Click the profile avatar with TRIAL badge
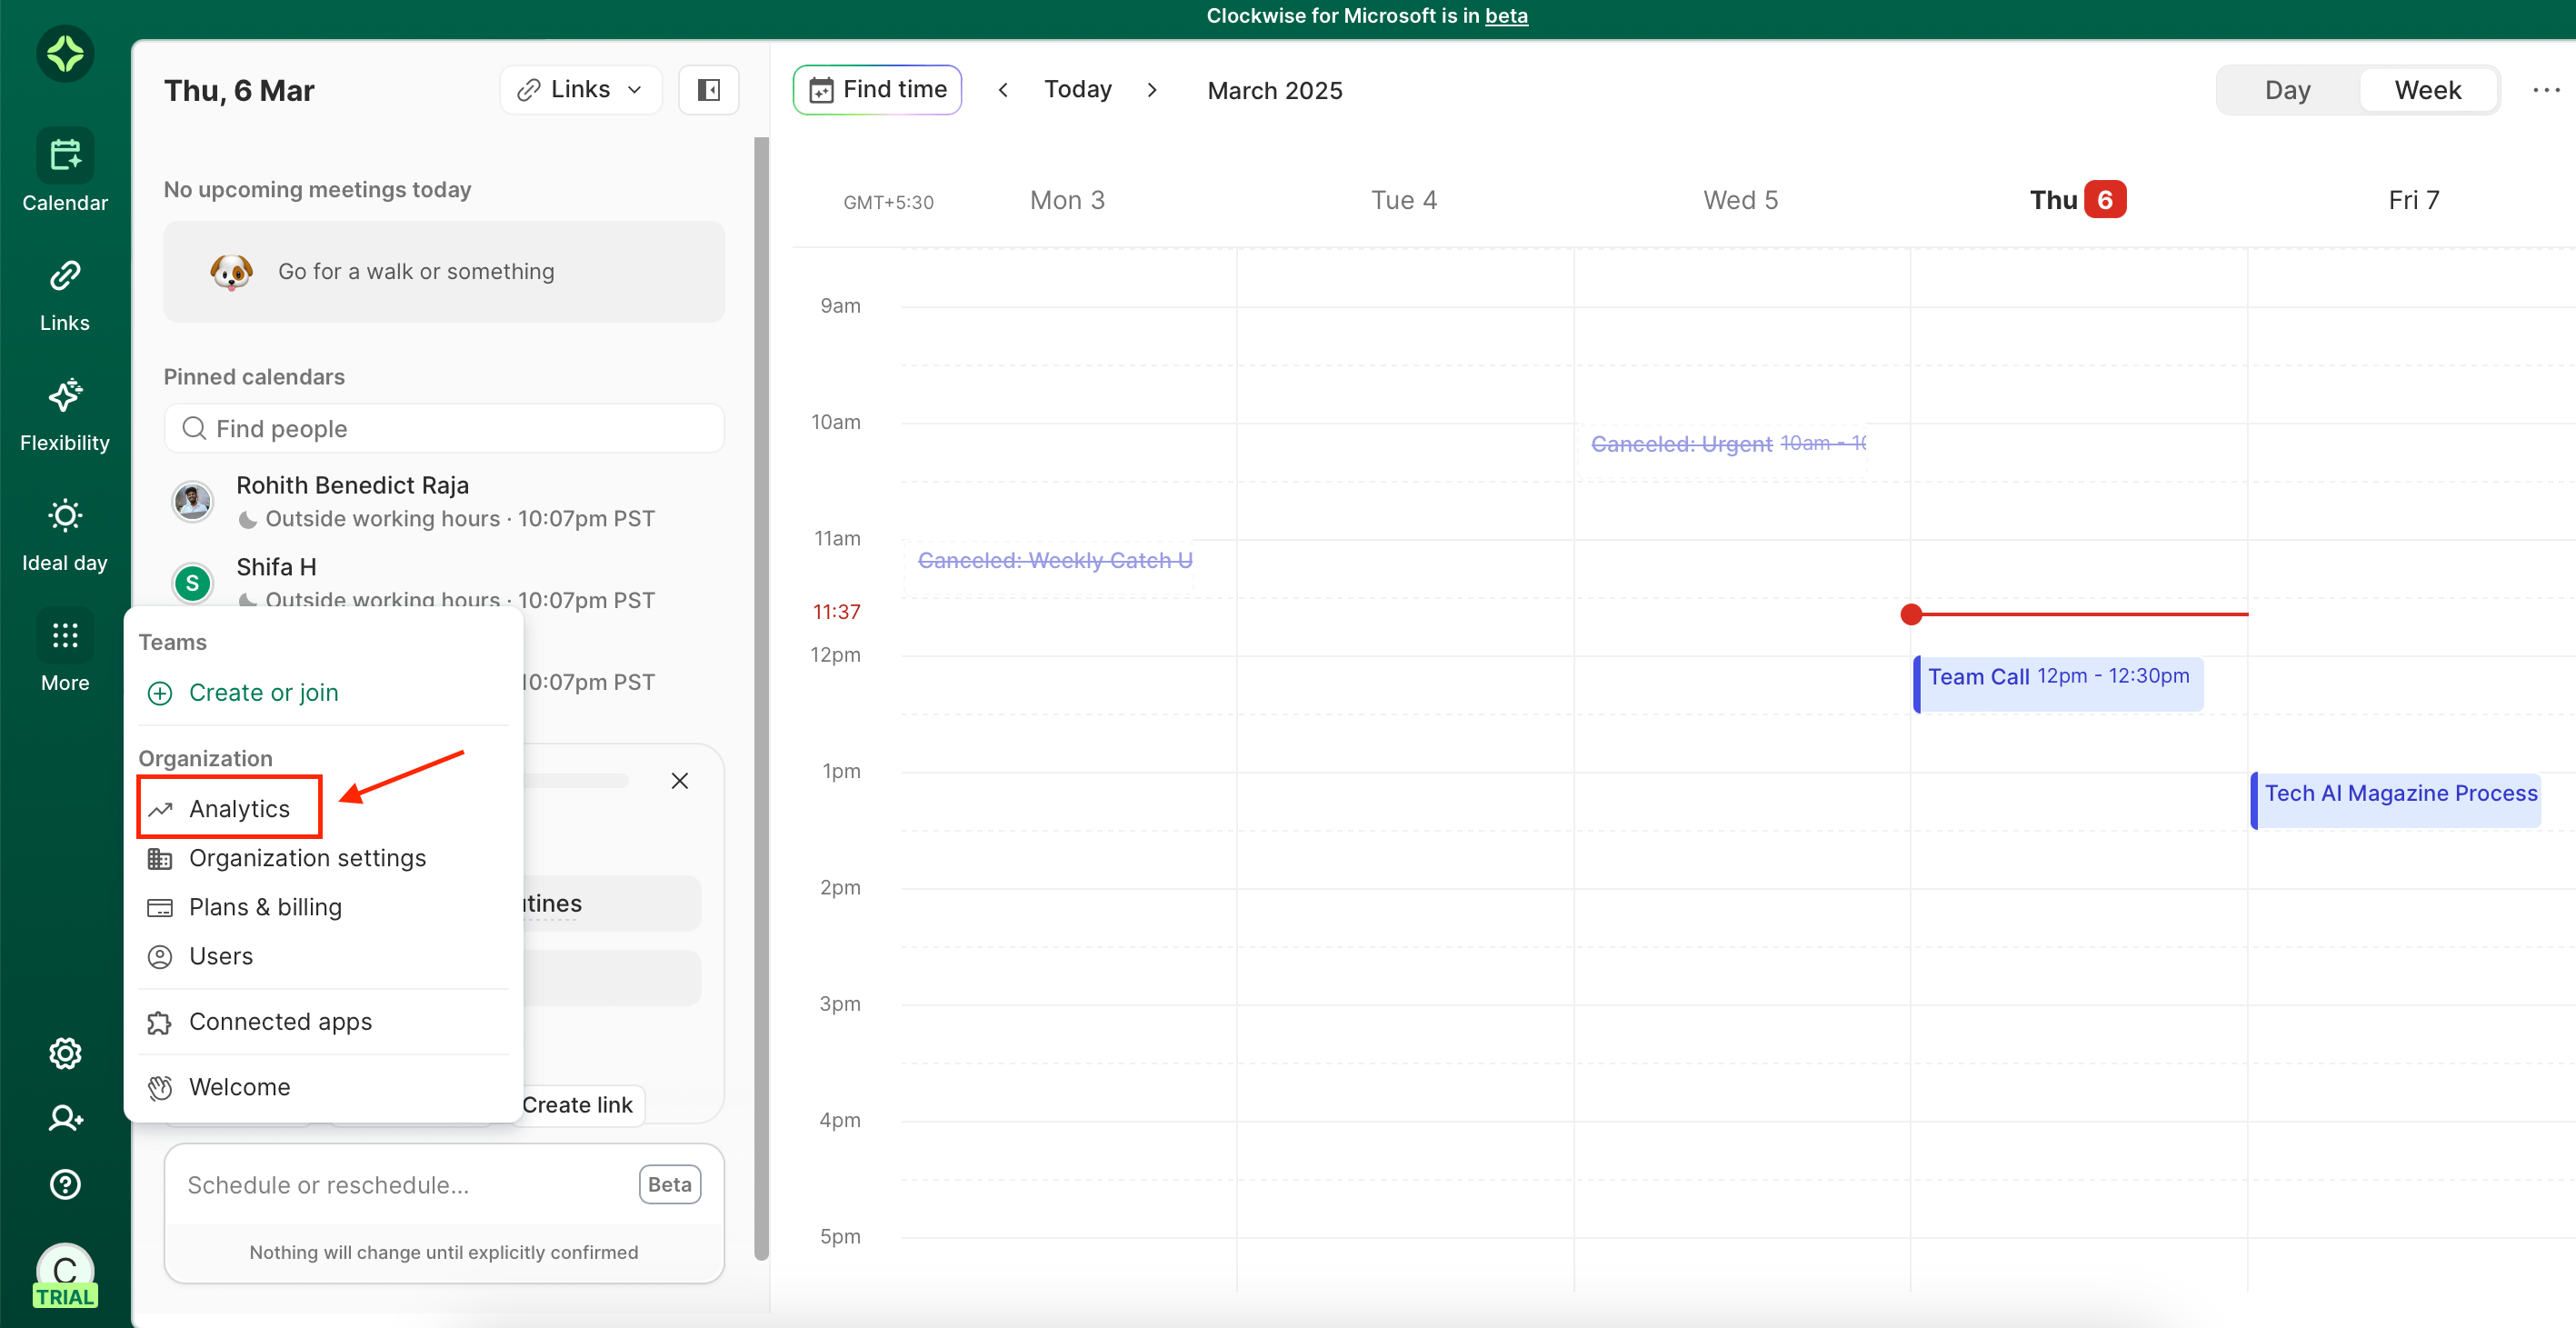 coord(65,1275)
